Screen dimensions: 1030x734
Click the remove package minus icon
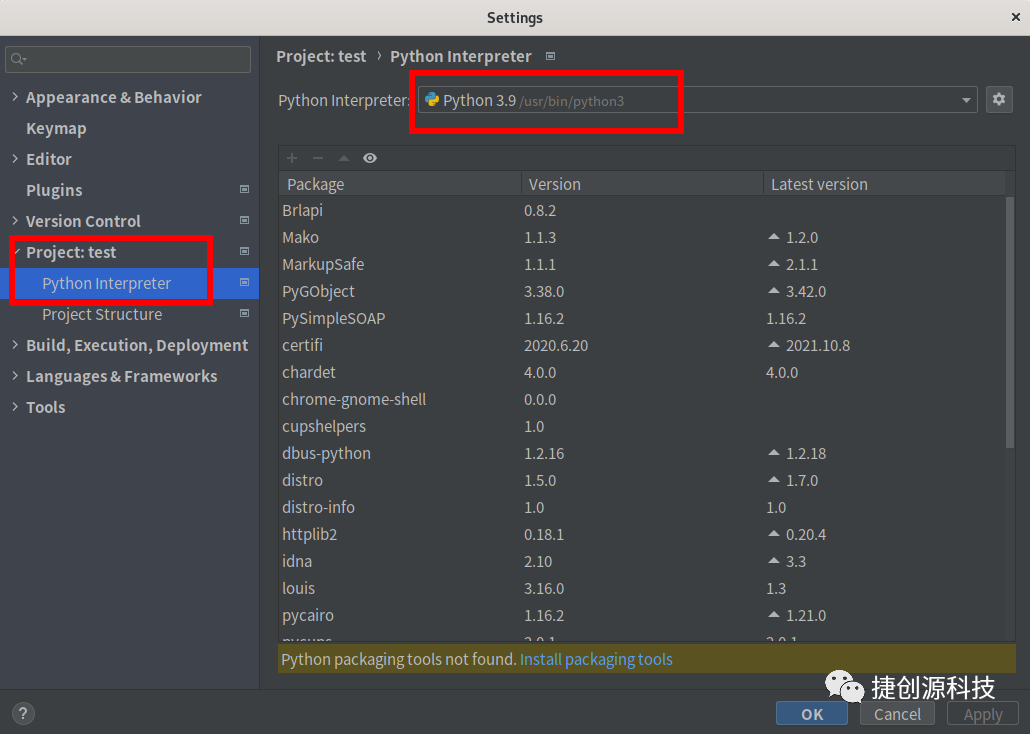pos(318,158)
